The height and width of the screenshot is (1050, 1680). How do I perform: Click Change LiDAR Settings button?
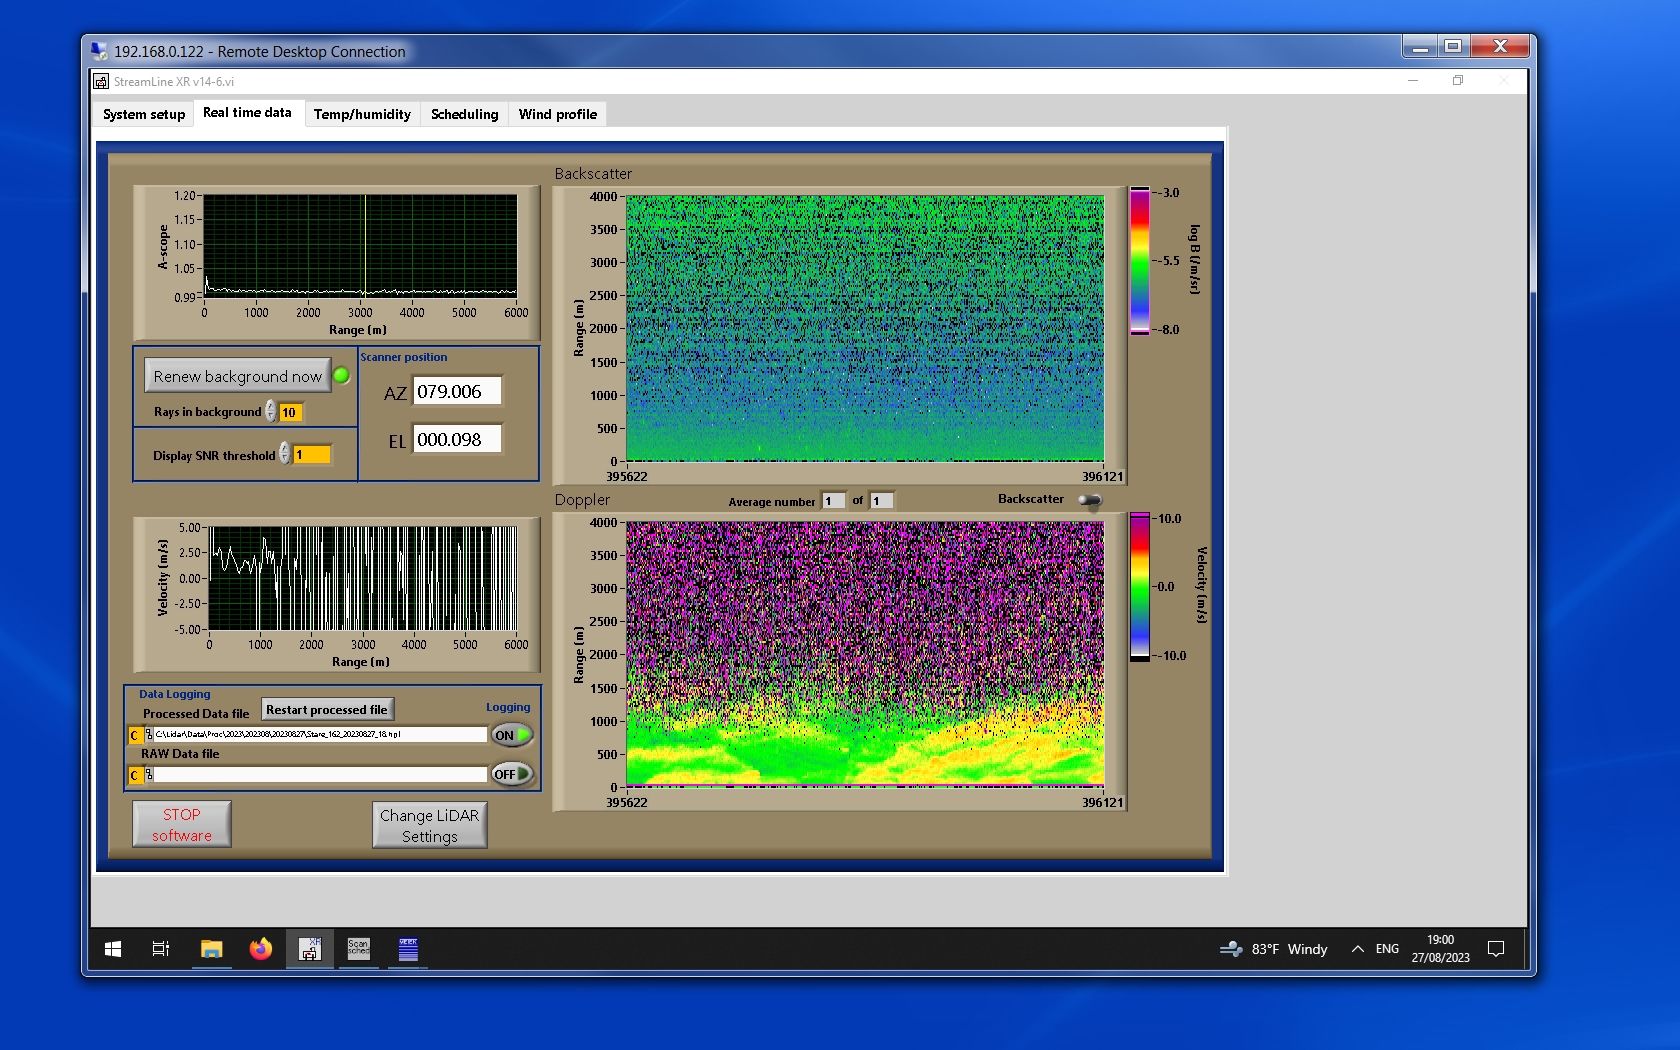[x=429, y=826]
